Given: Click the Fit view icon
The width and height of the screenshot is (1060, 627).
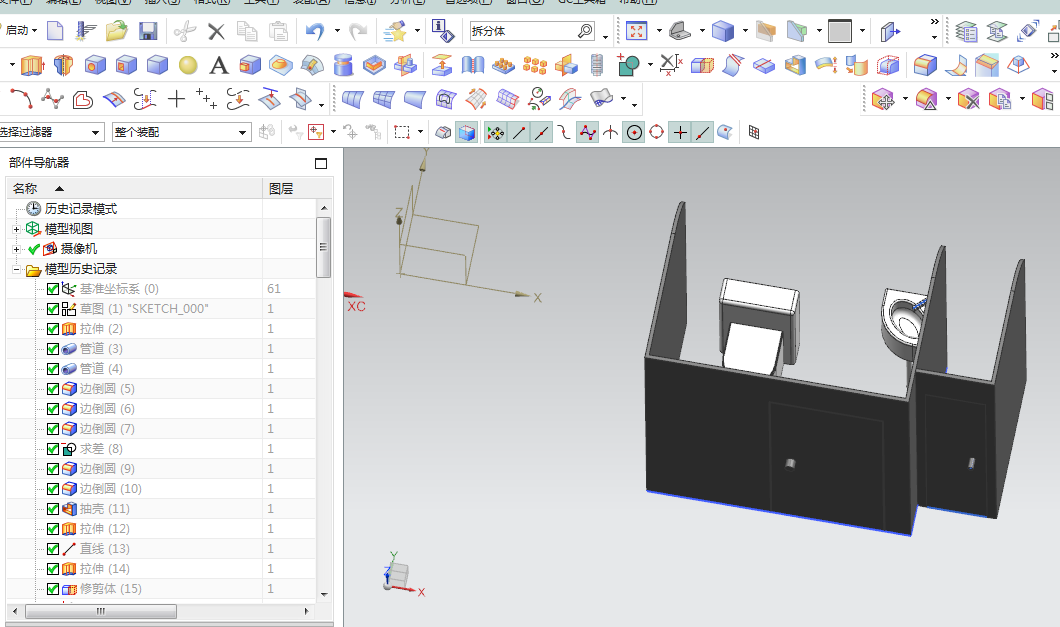Looking at the screenshot, I should point(637,31).
